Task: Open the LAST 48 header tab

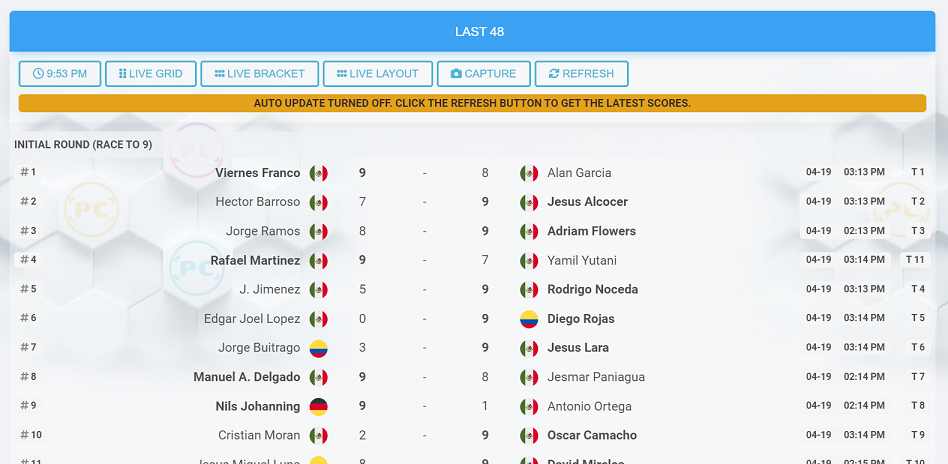Action: tap(479, 32)
